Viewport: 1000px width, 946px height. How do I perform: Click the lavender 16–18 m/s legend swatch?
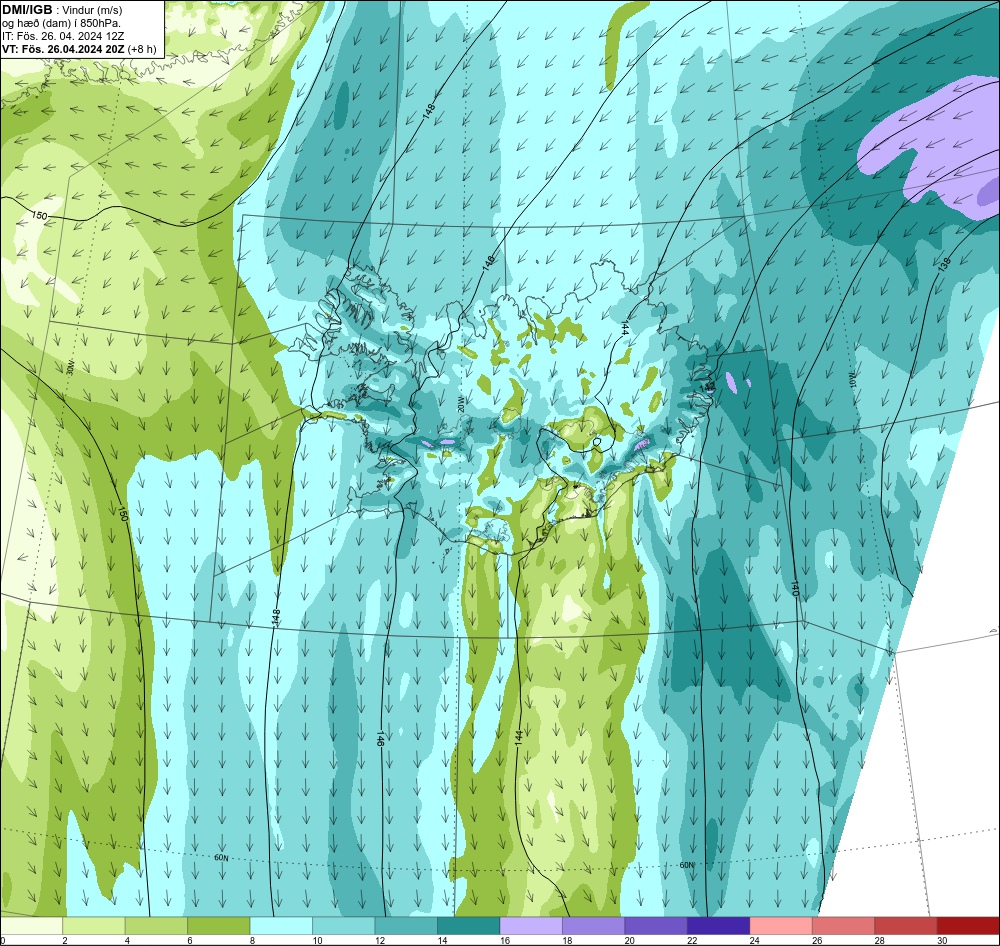(x=531, y=926)
